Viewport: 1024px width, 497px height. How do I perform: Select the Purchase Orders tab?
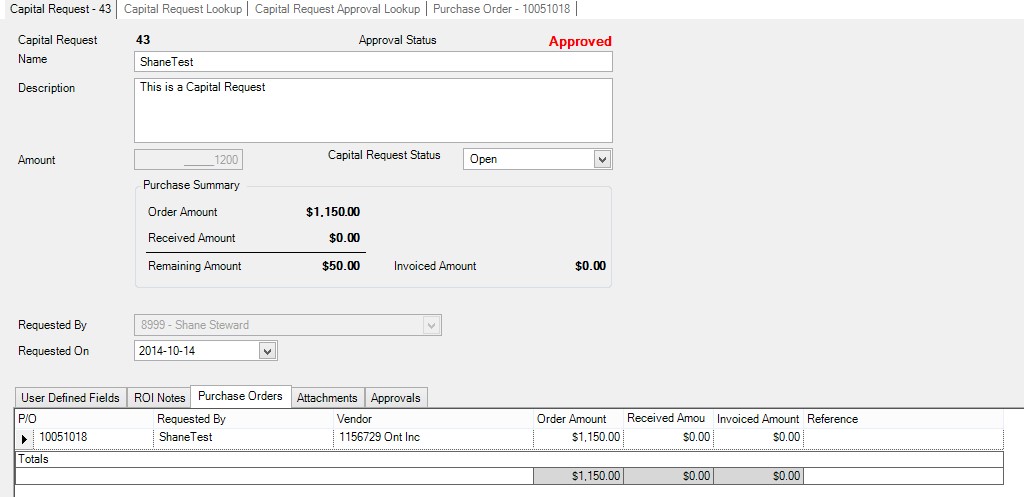coord(240,397)
